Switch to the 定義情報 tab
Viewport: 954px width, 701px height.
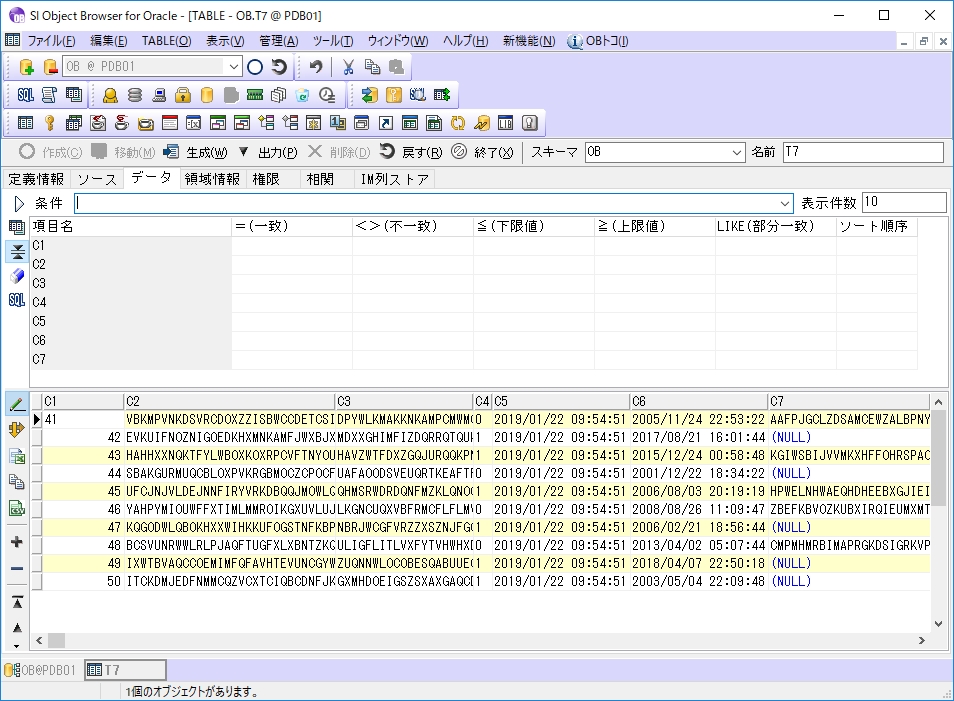point(36,179)
